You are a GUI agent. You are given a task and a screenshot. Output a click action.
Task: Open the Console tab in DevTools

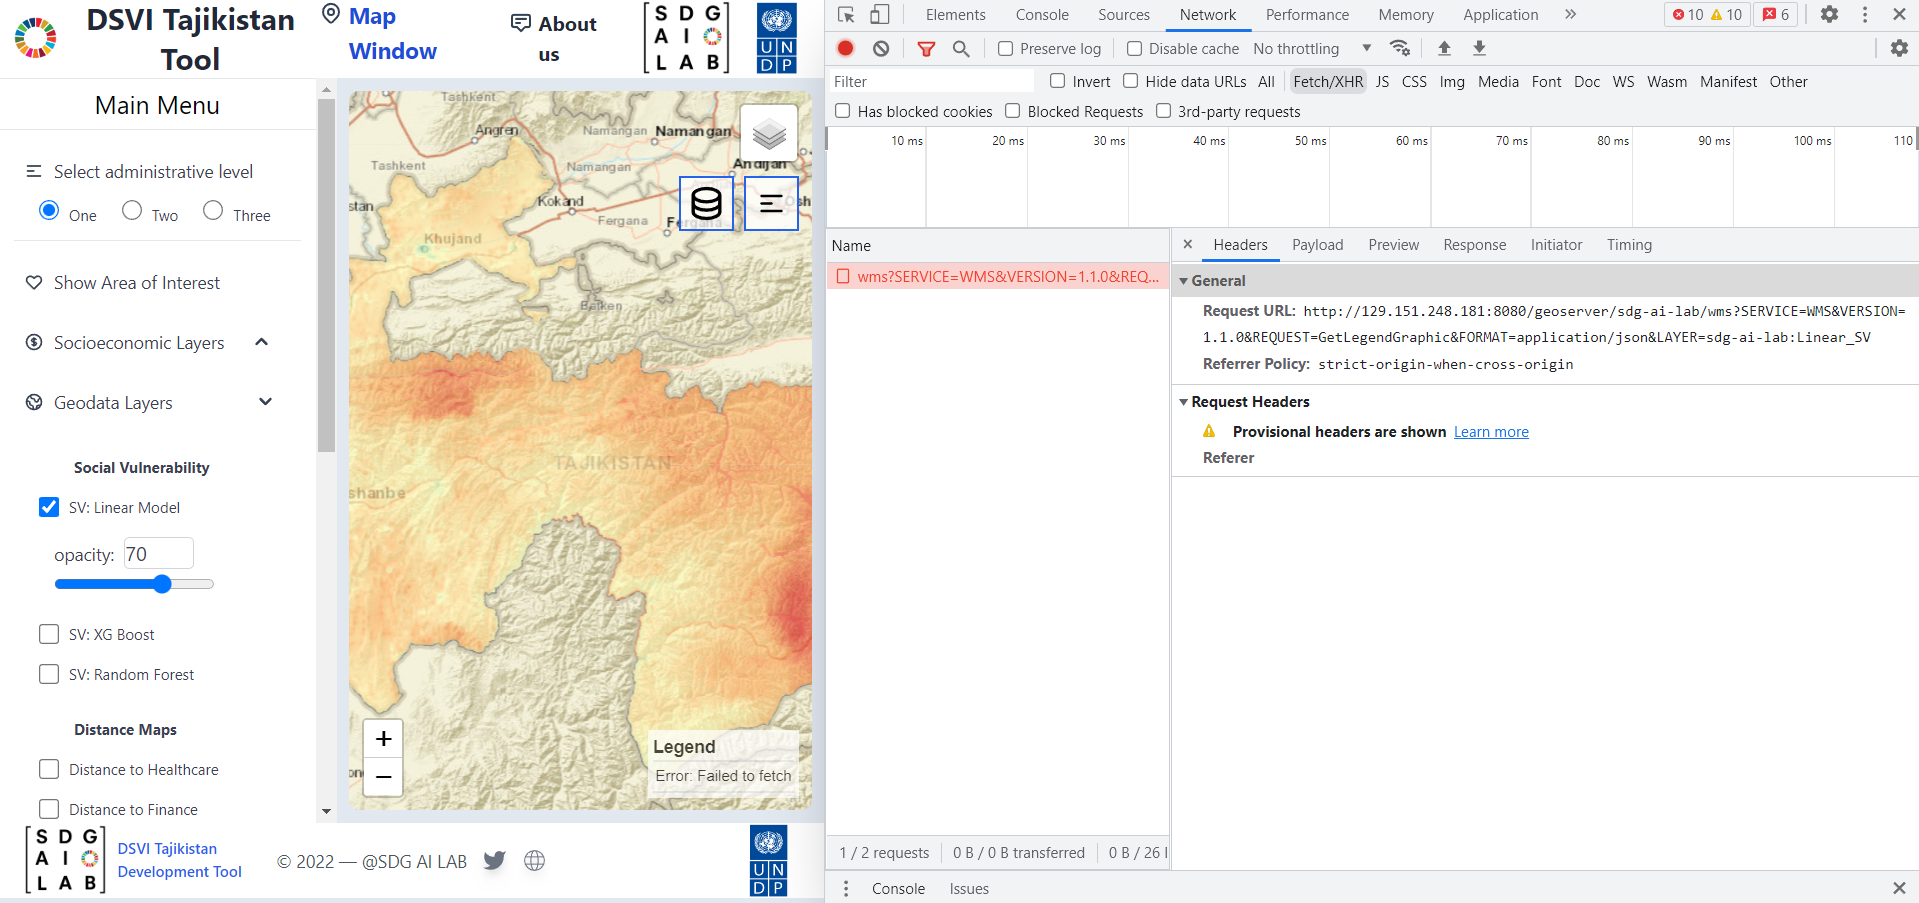(x=1042, y=14)
